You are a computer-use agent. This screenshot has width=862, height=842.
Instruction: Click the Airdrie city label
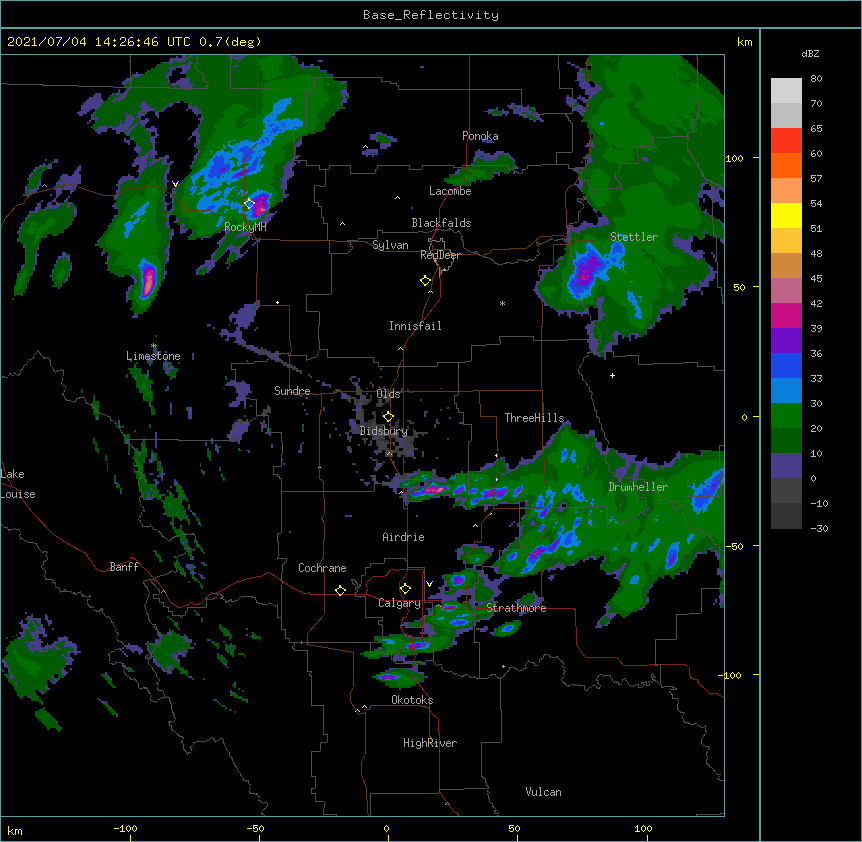click(403, 537)
